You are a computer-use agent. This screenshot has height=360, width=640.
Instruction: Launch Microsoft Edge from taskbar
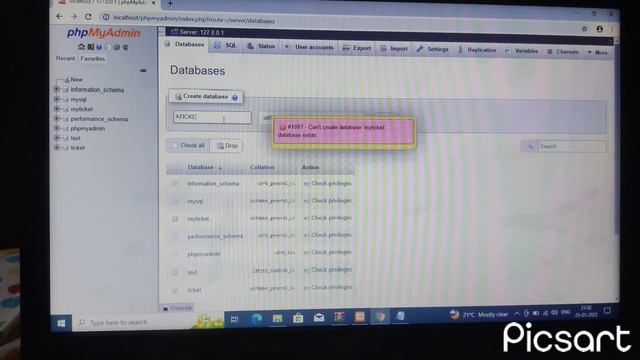(256, 319)
